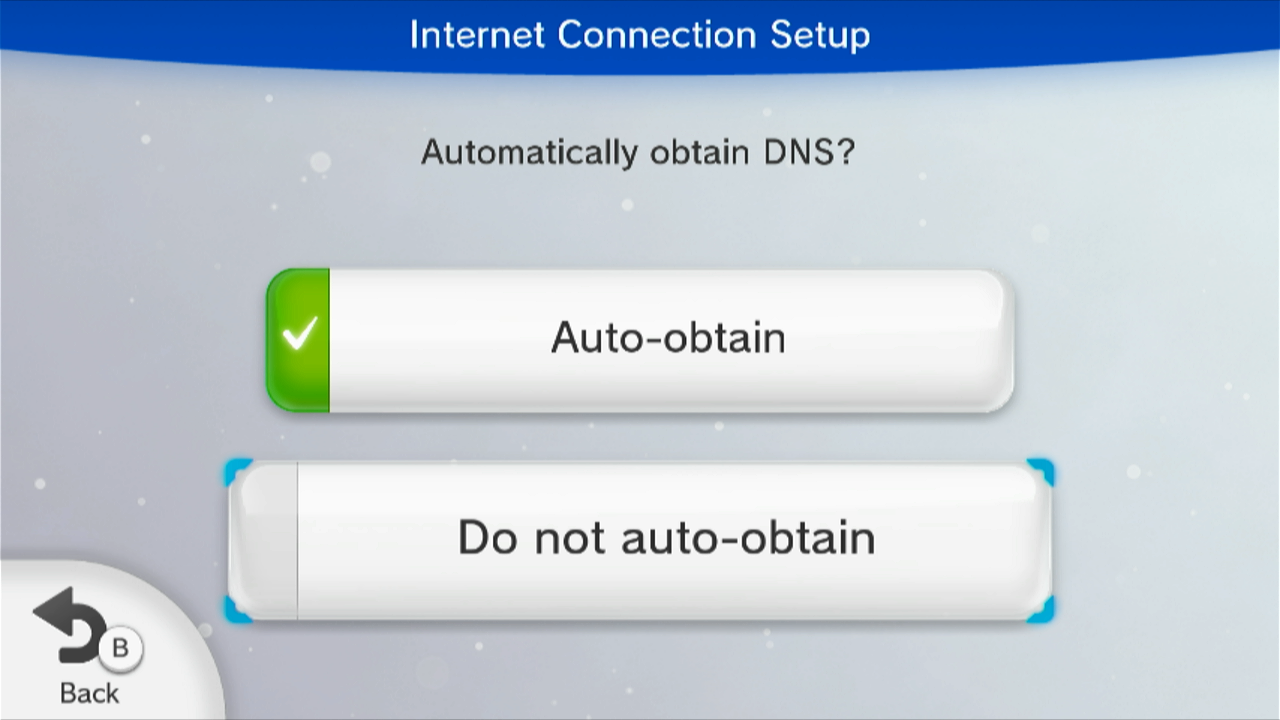Tap the Back arrow icon
This screenshot has width=1280, height=720.
click(70, 625)
